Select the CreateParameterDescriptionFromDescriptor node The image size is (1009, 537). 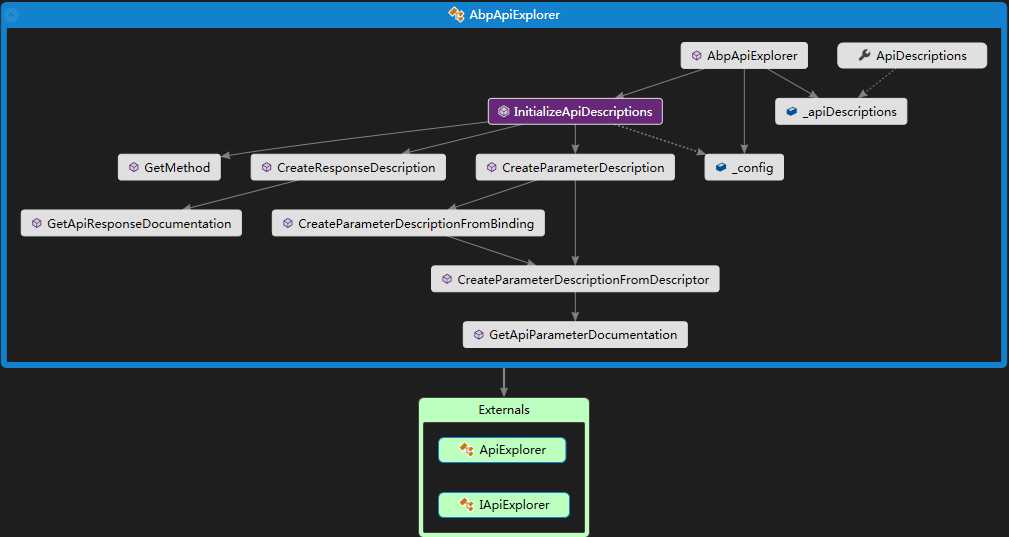(575, 280)
